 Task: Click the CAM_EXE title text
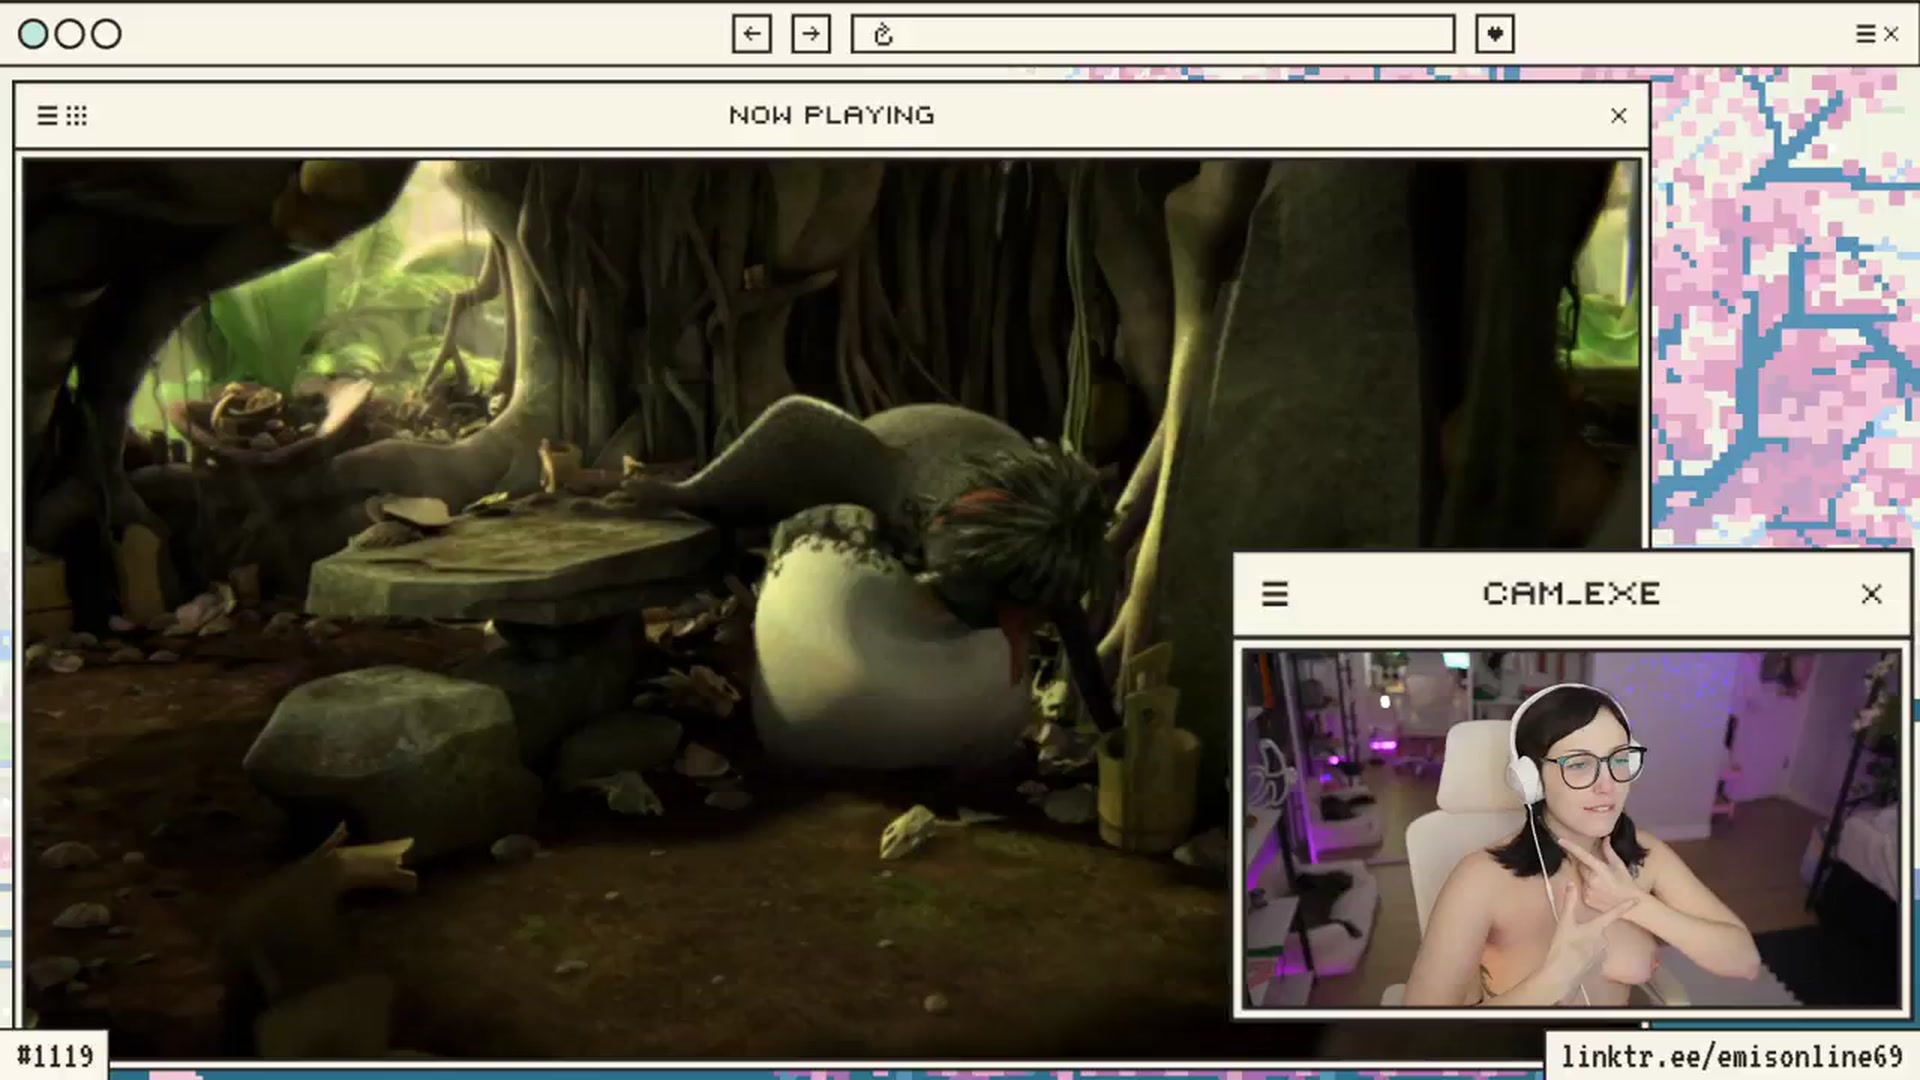[1572, 593]
